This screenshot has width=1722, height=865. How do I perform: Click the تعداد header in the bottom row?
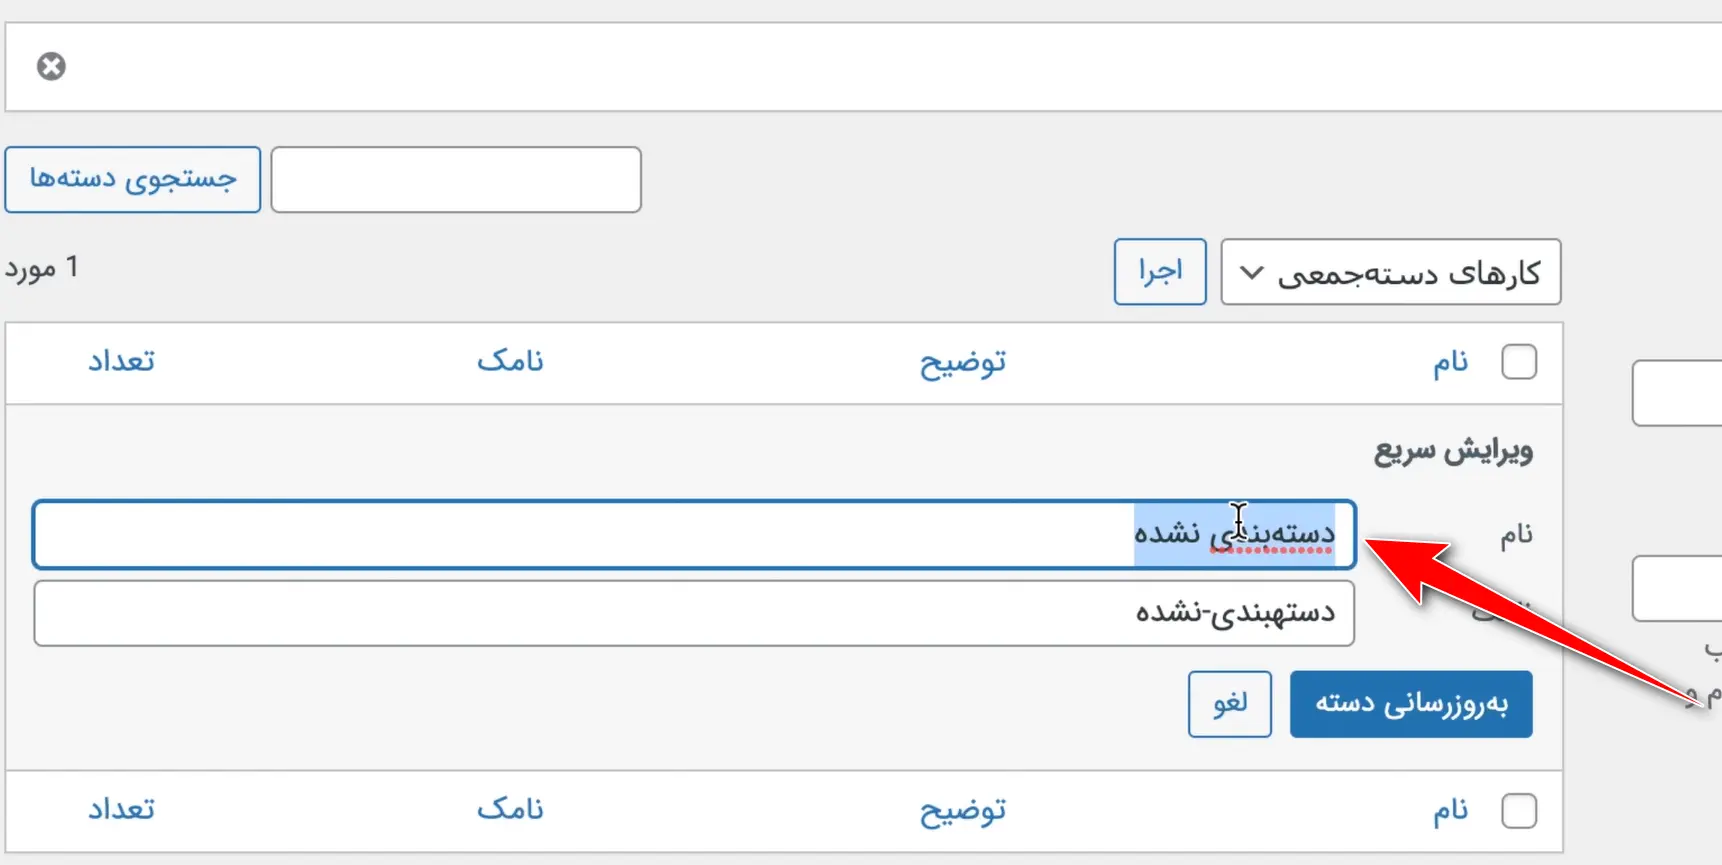coord(121,810)
